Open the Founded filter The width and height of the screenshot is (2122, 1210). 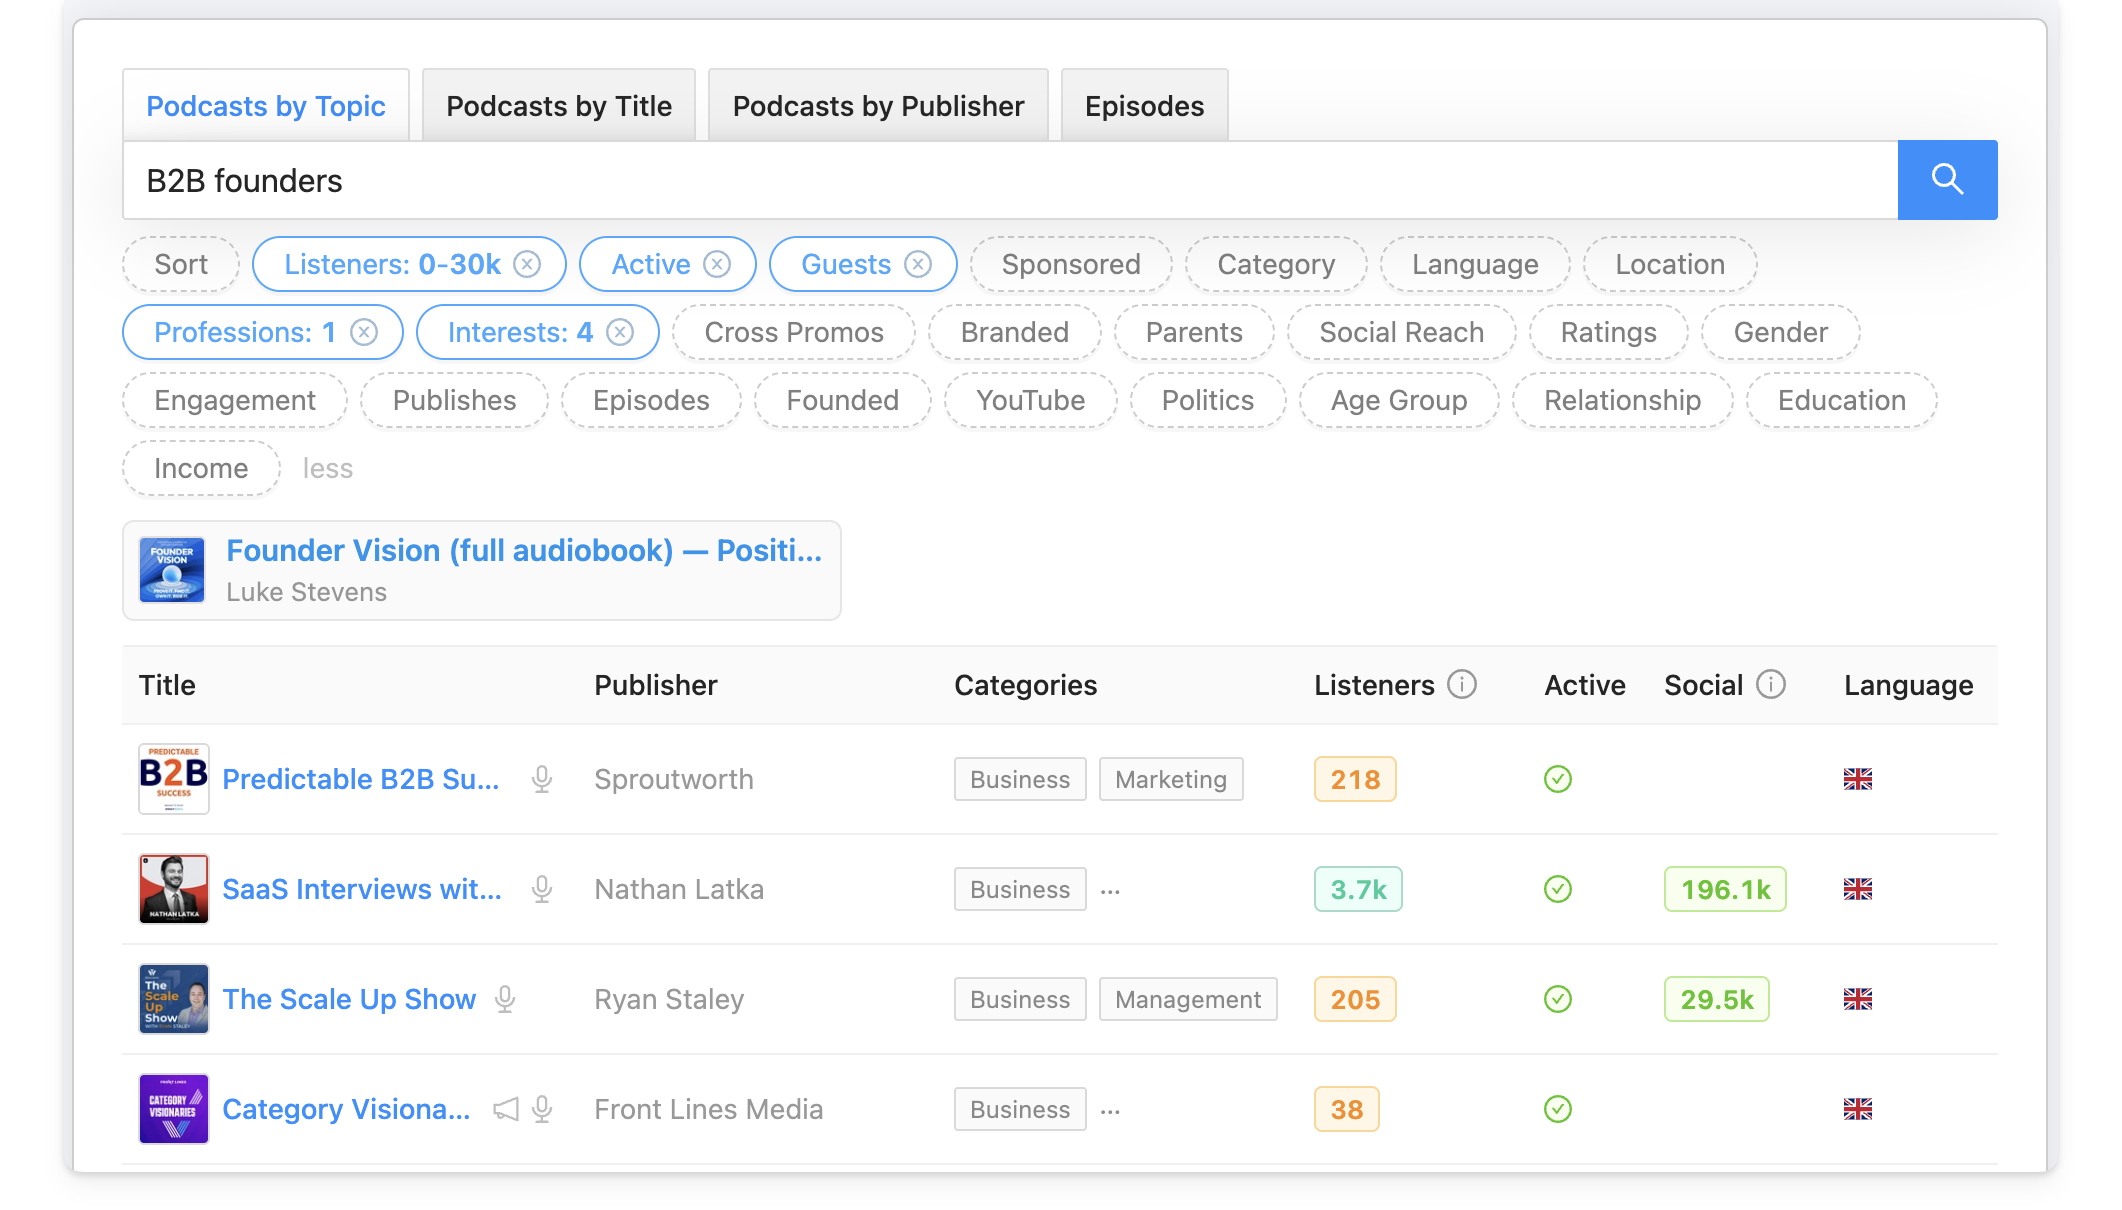point(843,400)
